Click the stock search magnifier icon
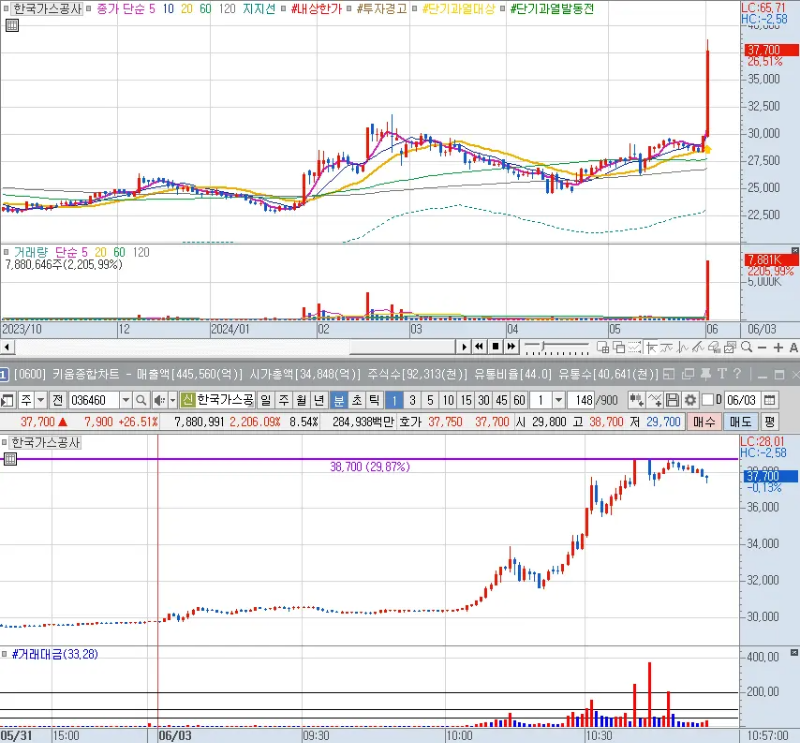800x743 pixels. coord(141,400)
